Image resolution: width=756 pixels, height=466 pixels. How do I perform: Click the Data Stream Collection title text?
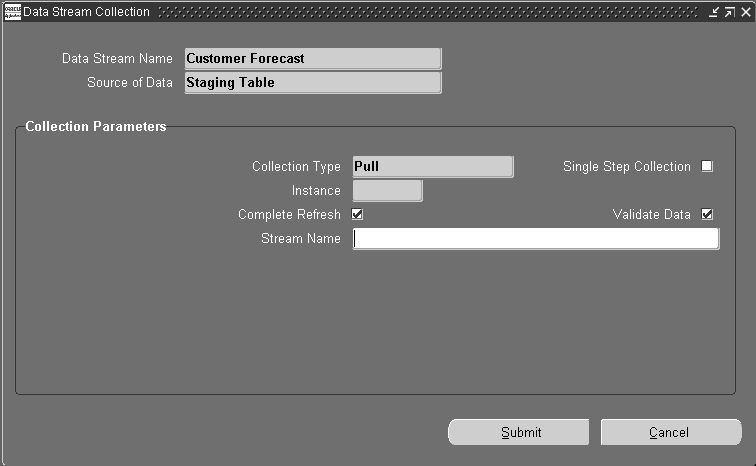86,12
